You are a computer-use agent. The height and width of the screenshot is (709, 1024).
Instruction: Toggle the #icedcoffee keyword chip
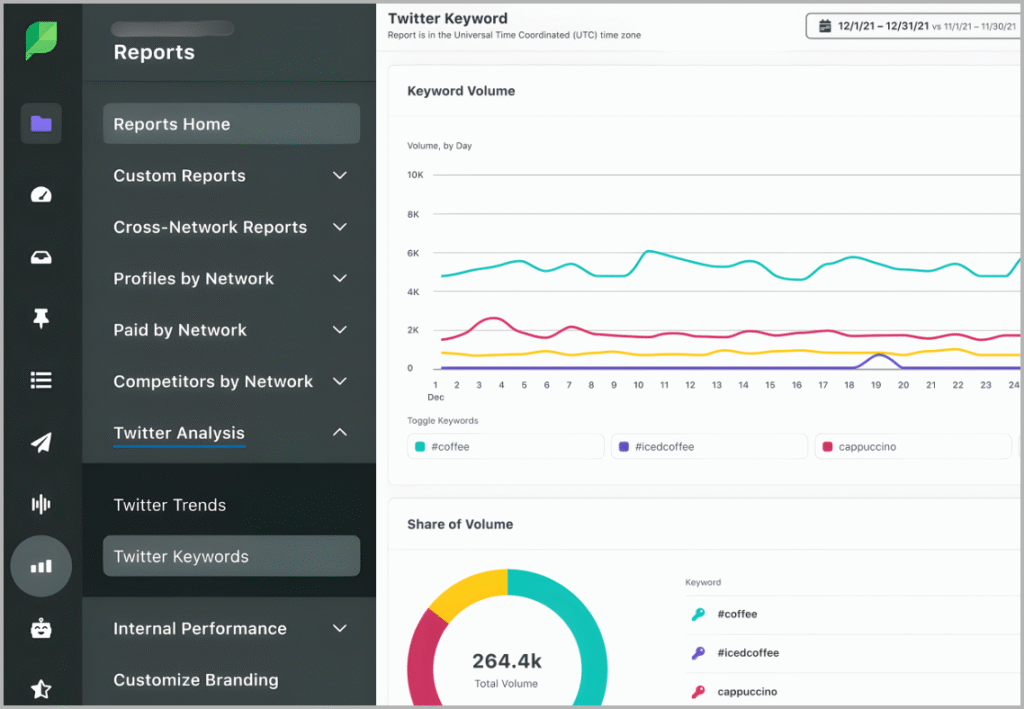[x=709, y=446]
